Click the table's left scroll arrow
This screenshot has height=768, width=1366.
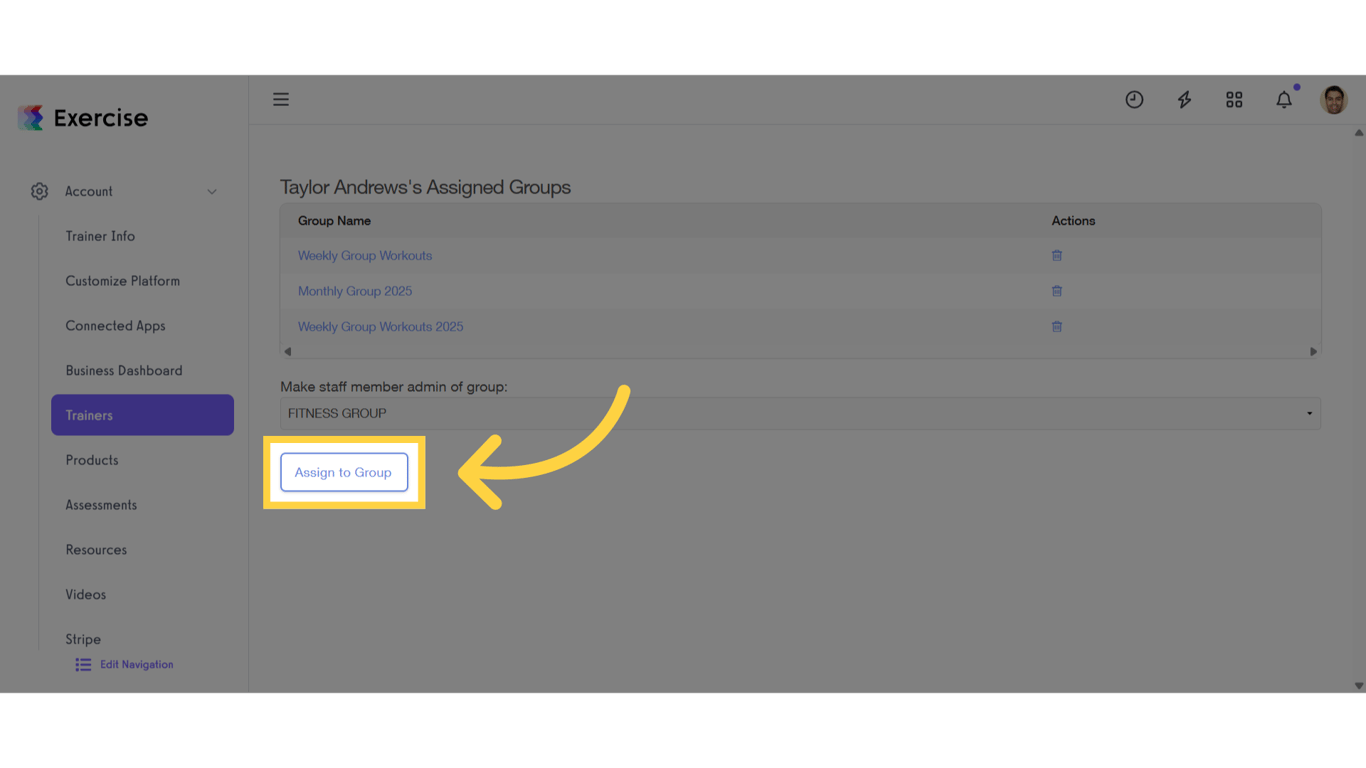click(x=287, y=351)
